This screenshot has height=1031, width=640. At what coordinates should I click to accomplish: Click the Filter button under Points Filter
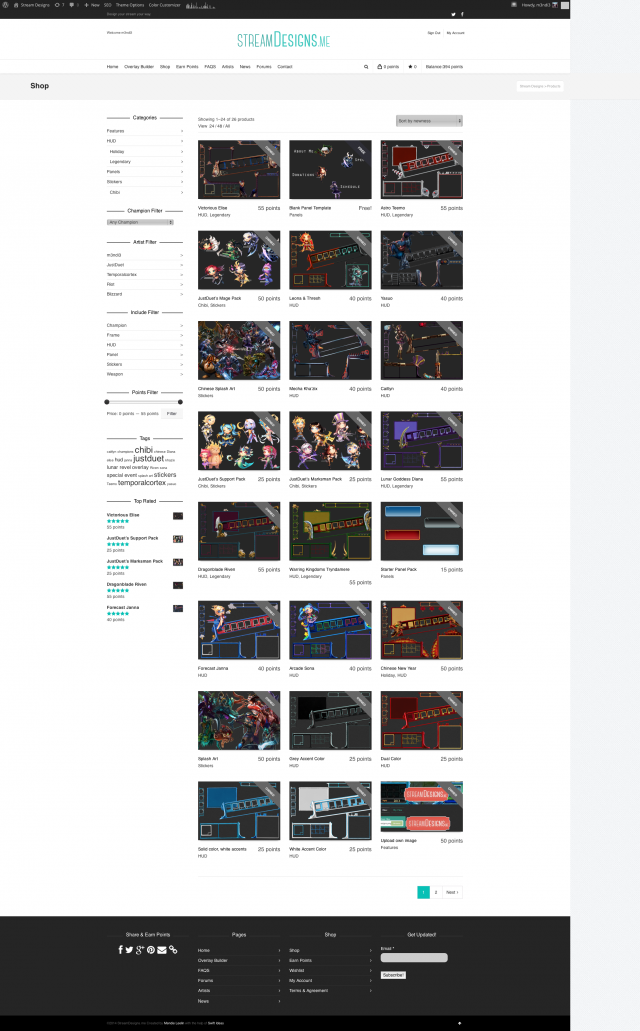(x=172, y=414)
